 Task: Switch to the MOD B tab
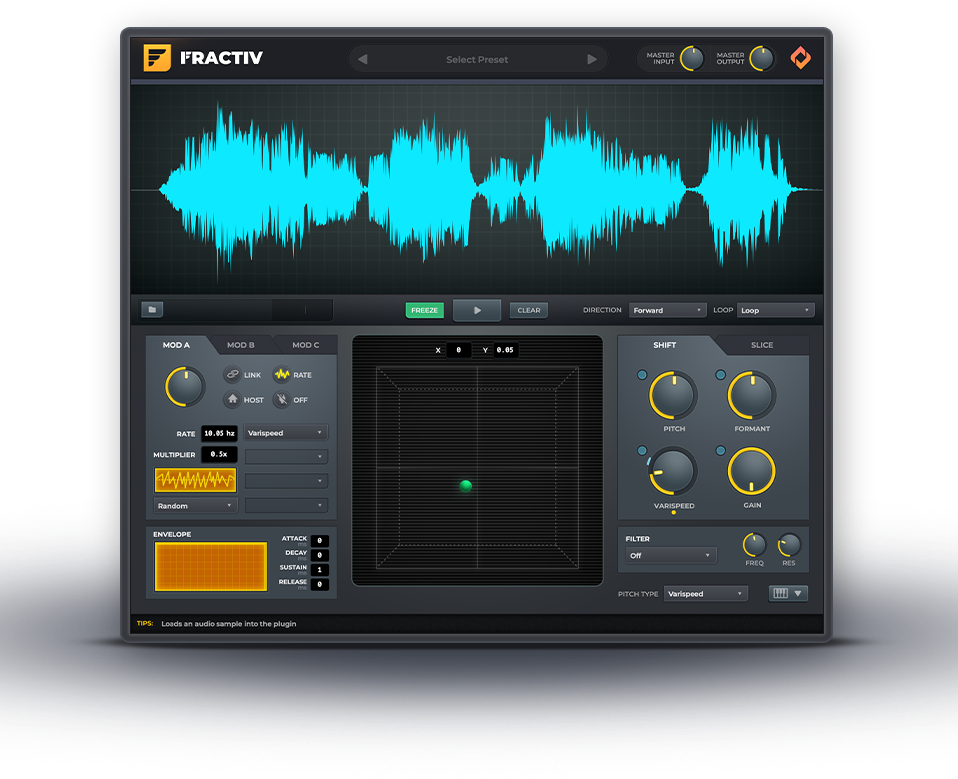coord(240,344)
